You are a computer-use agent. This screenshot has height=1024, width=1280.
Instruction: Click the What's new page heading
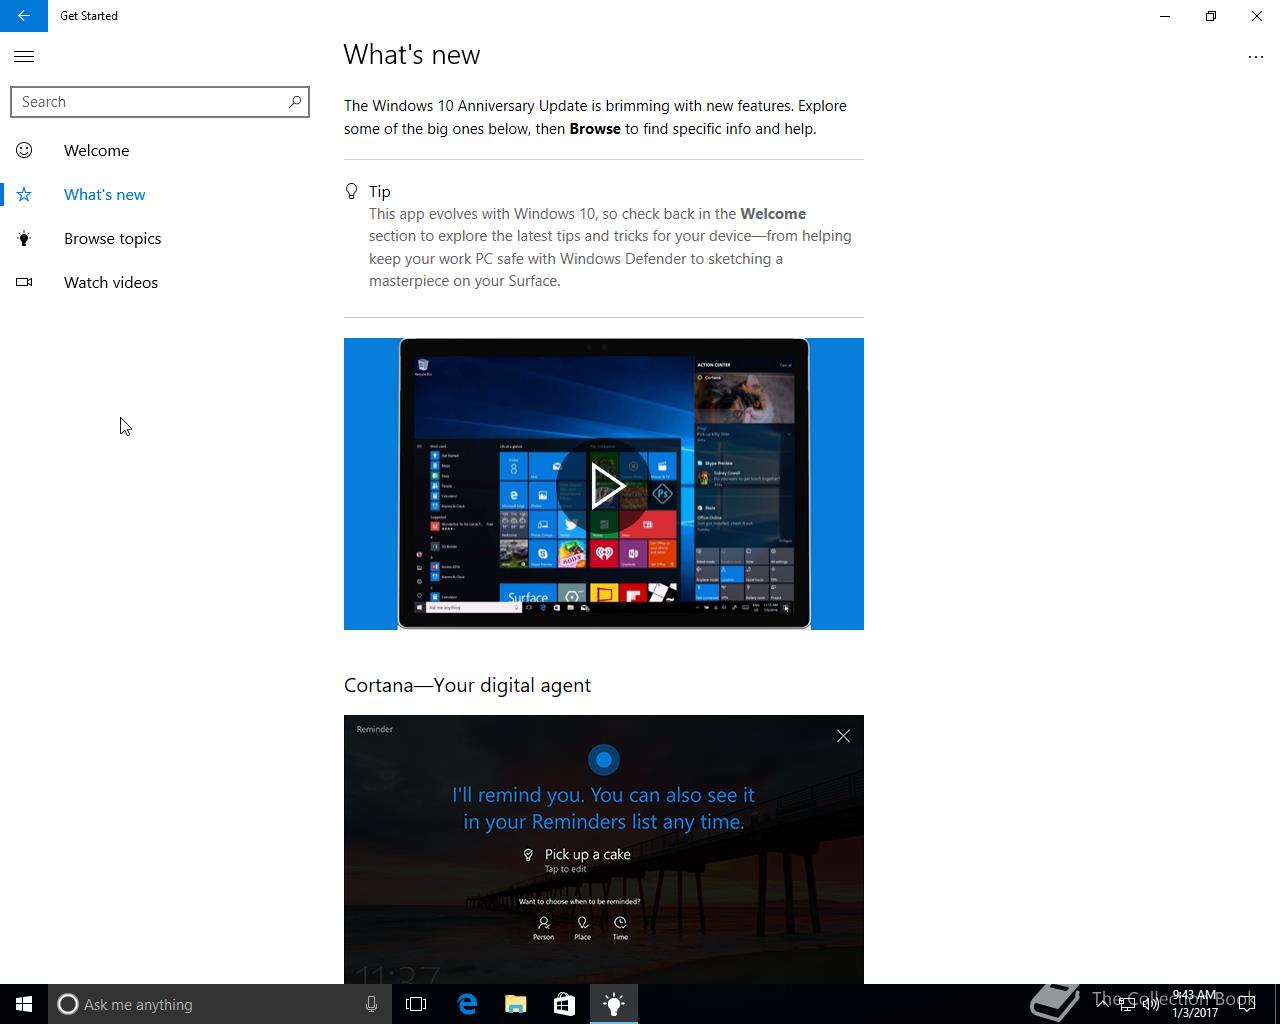412,55
